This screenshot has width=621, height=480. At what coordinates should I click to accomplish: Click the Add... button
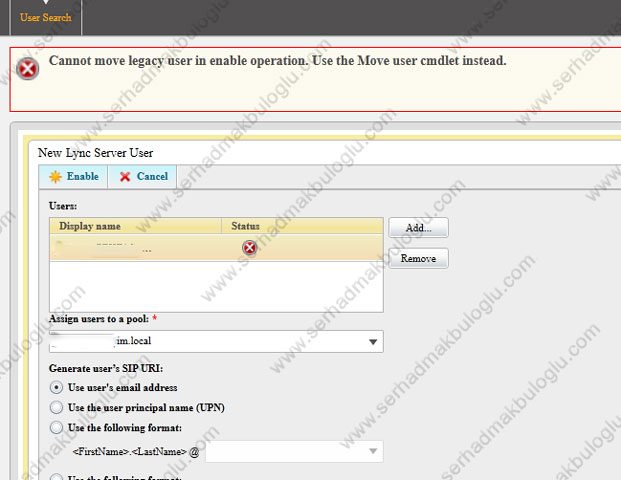(x=418, y=228)
